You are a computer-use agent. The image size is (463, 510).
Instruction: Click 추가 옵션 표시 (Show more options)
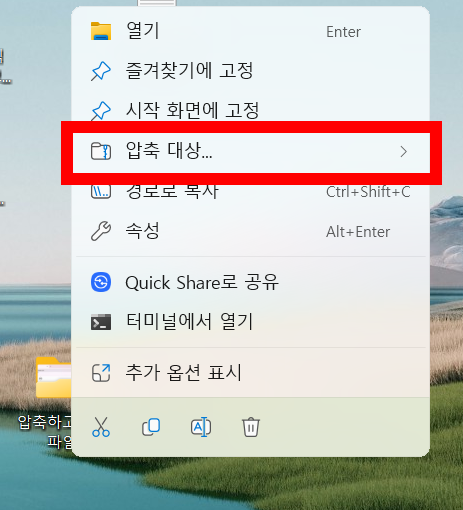[x=250, y=373]
